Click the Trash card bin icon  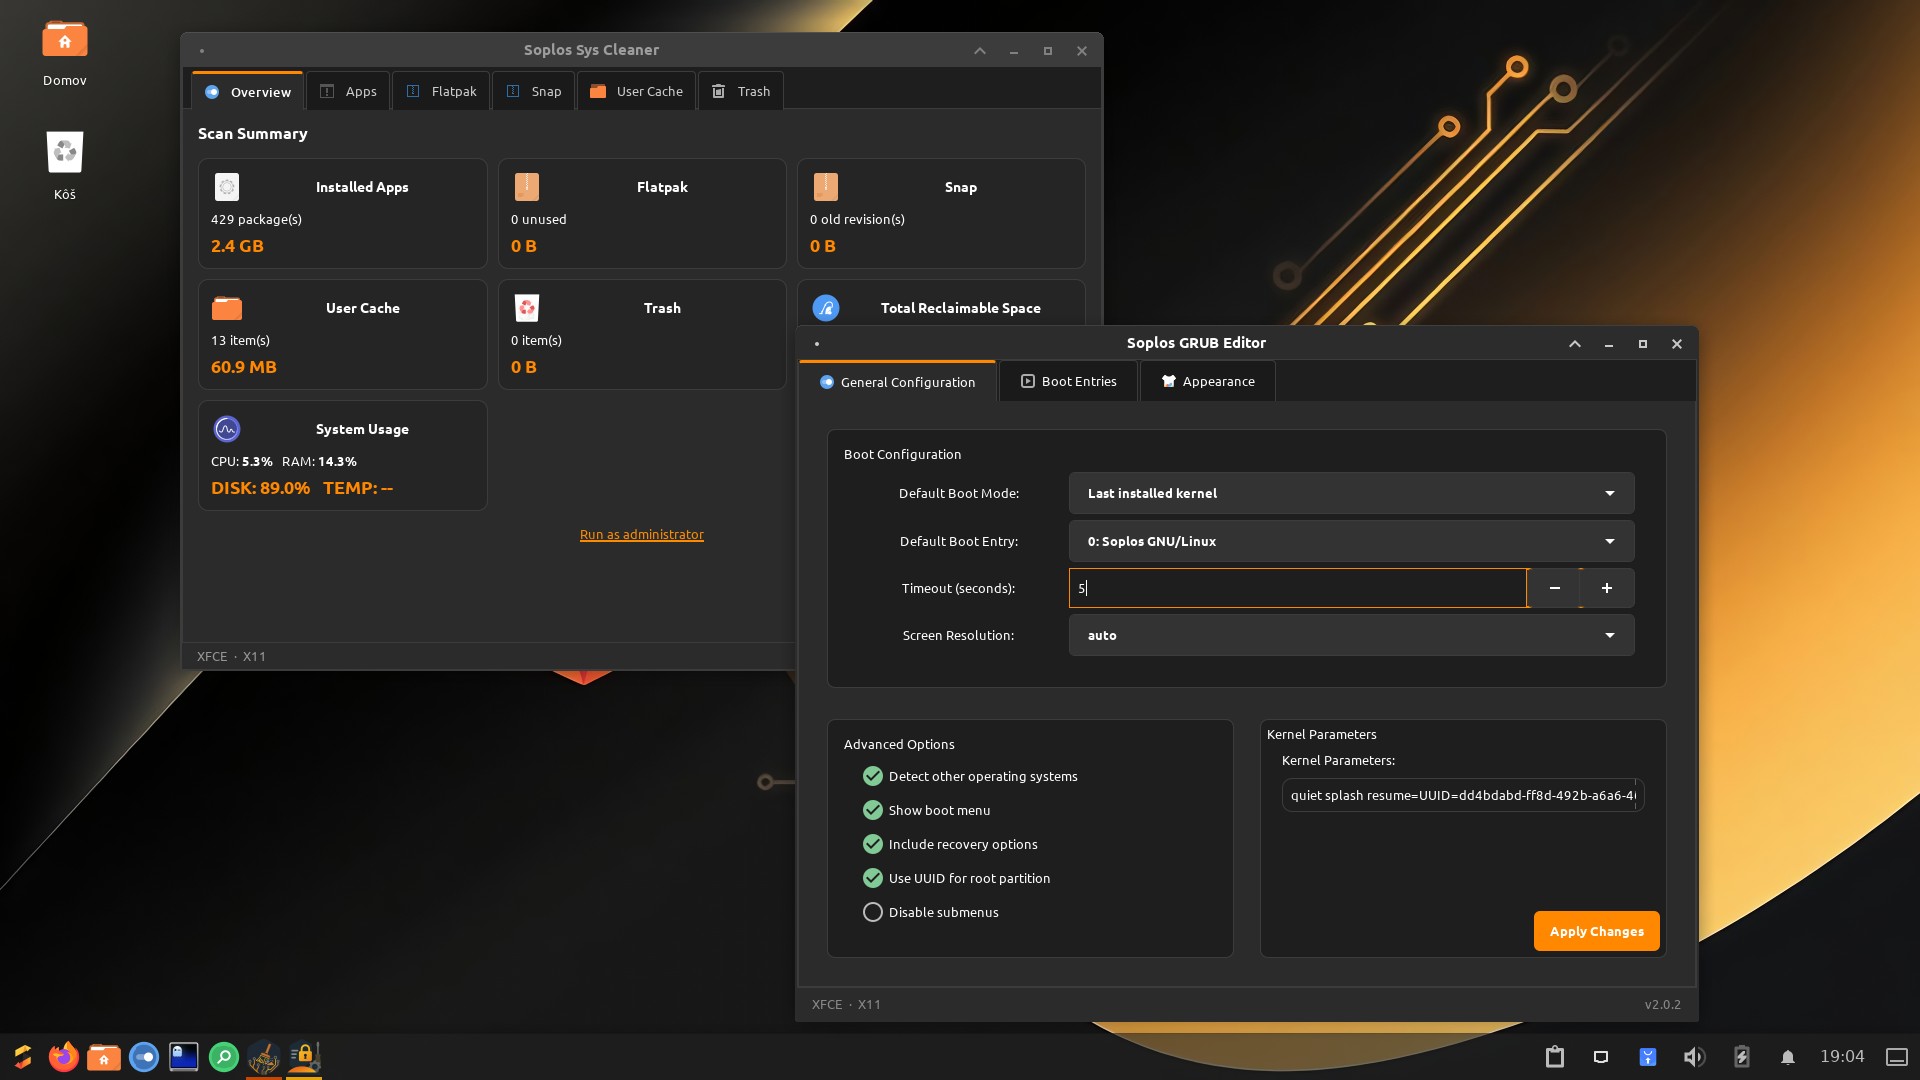pos(527,308)
